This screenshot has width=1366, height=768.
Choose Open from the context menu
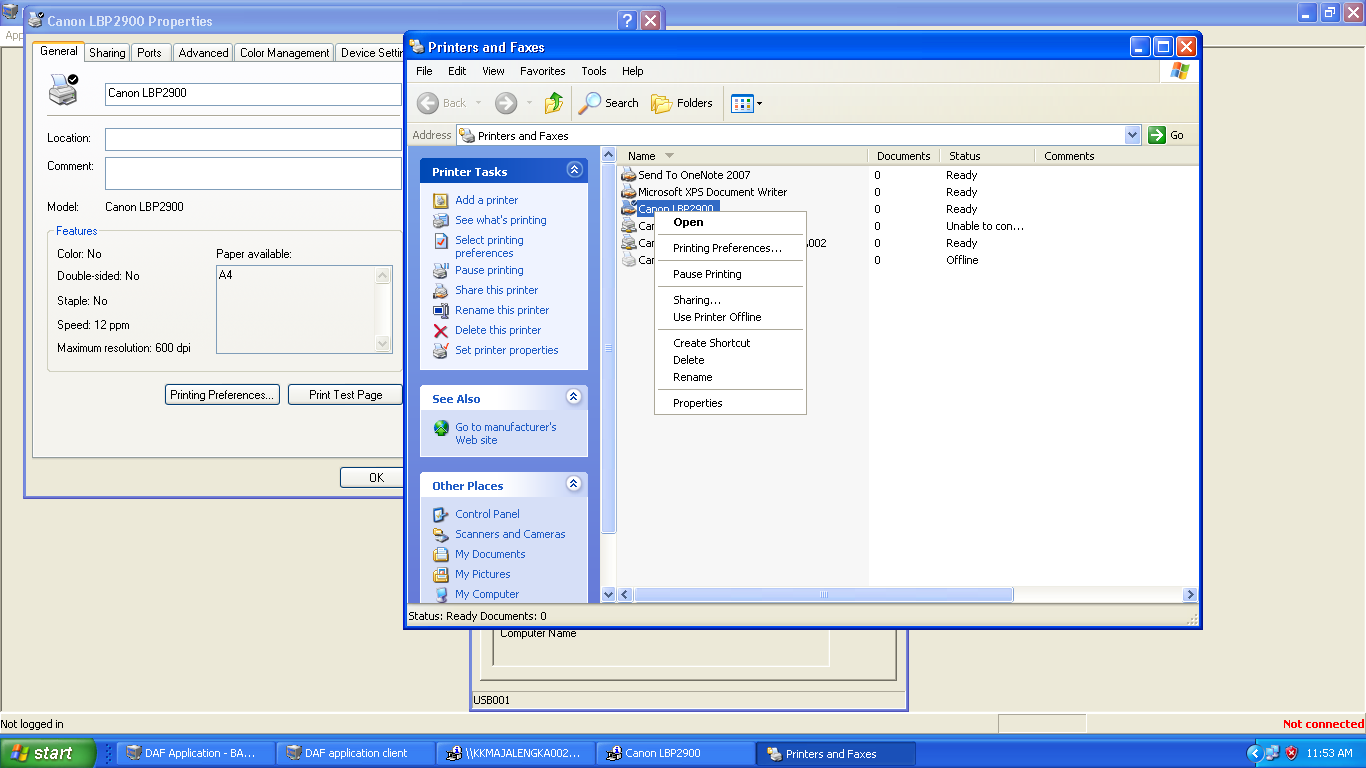730,223
